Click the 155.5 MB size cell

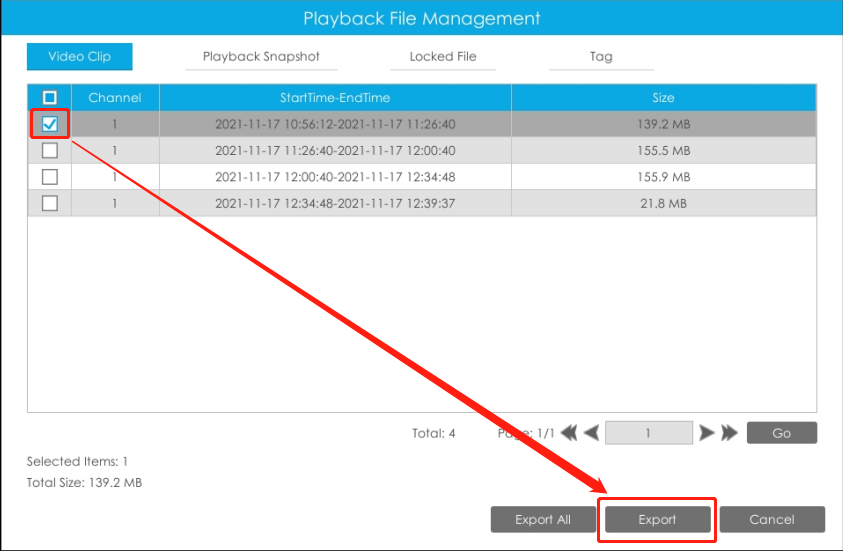point(663,151)
